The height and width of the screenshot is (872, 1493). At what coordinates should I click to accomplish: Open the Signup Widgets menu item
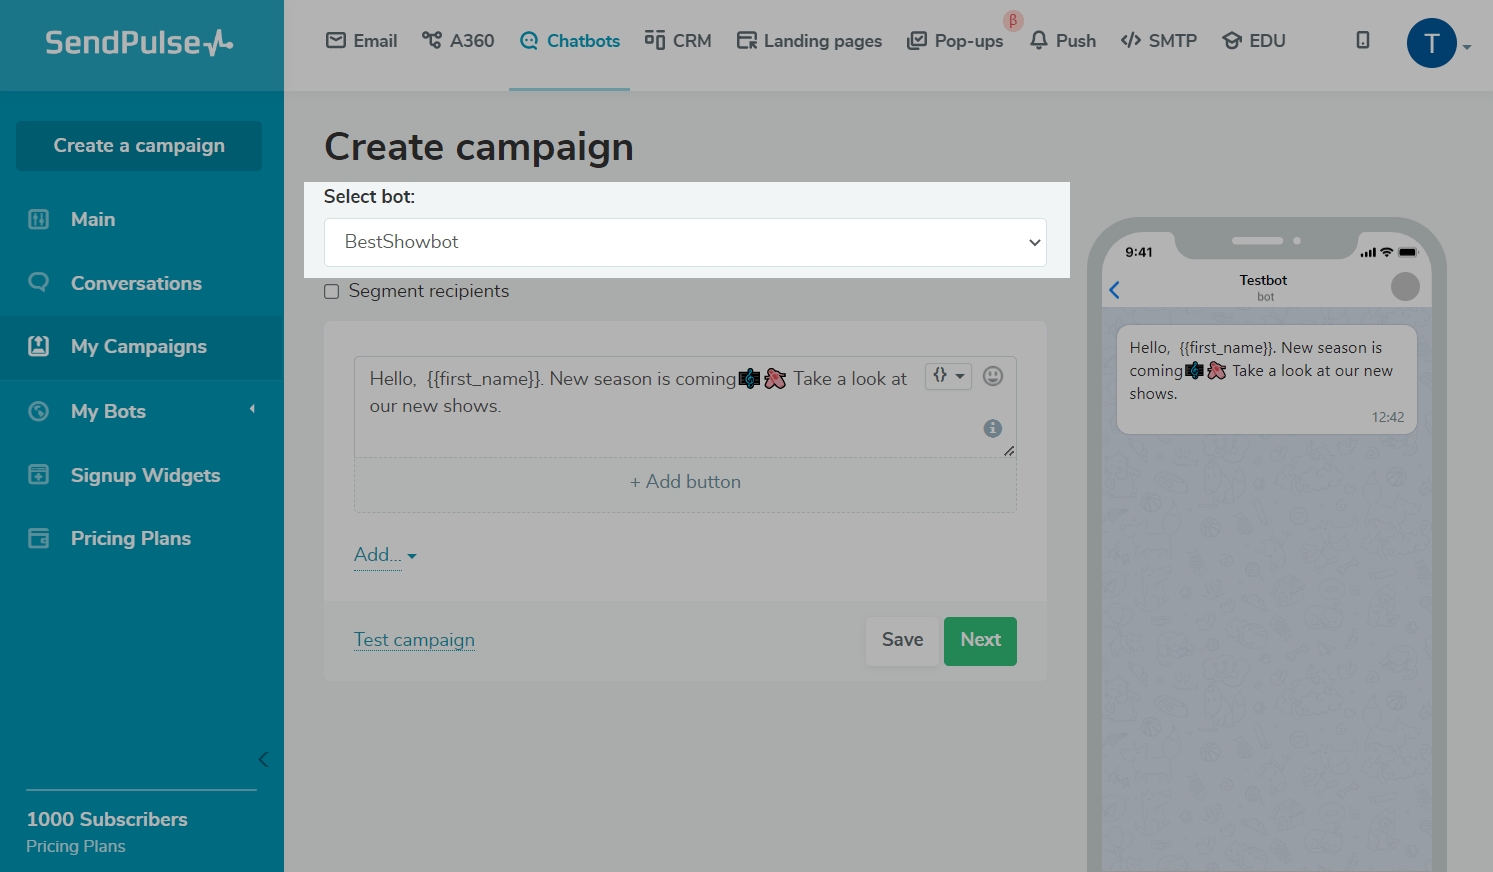coord(145,476)
